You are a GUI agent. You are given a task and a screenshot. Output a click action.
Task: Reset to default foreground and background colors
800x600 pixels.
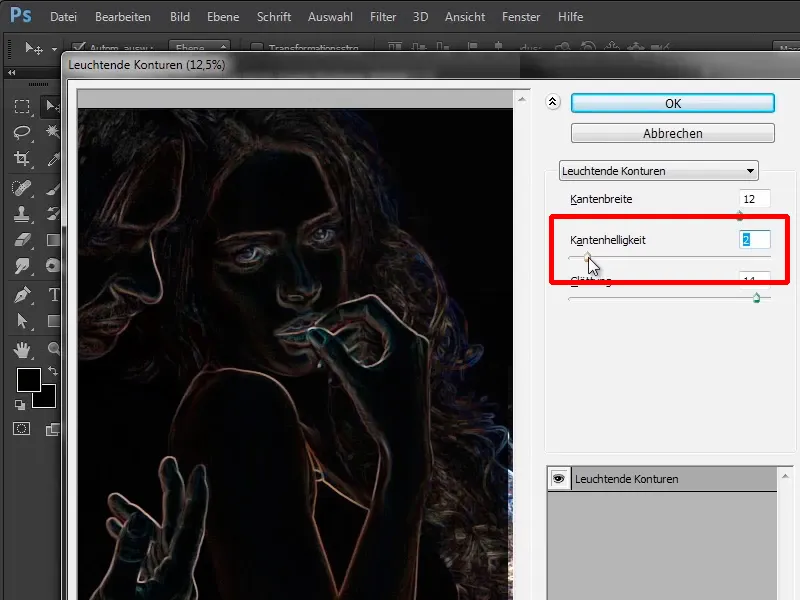coord(20,405)
